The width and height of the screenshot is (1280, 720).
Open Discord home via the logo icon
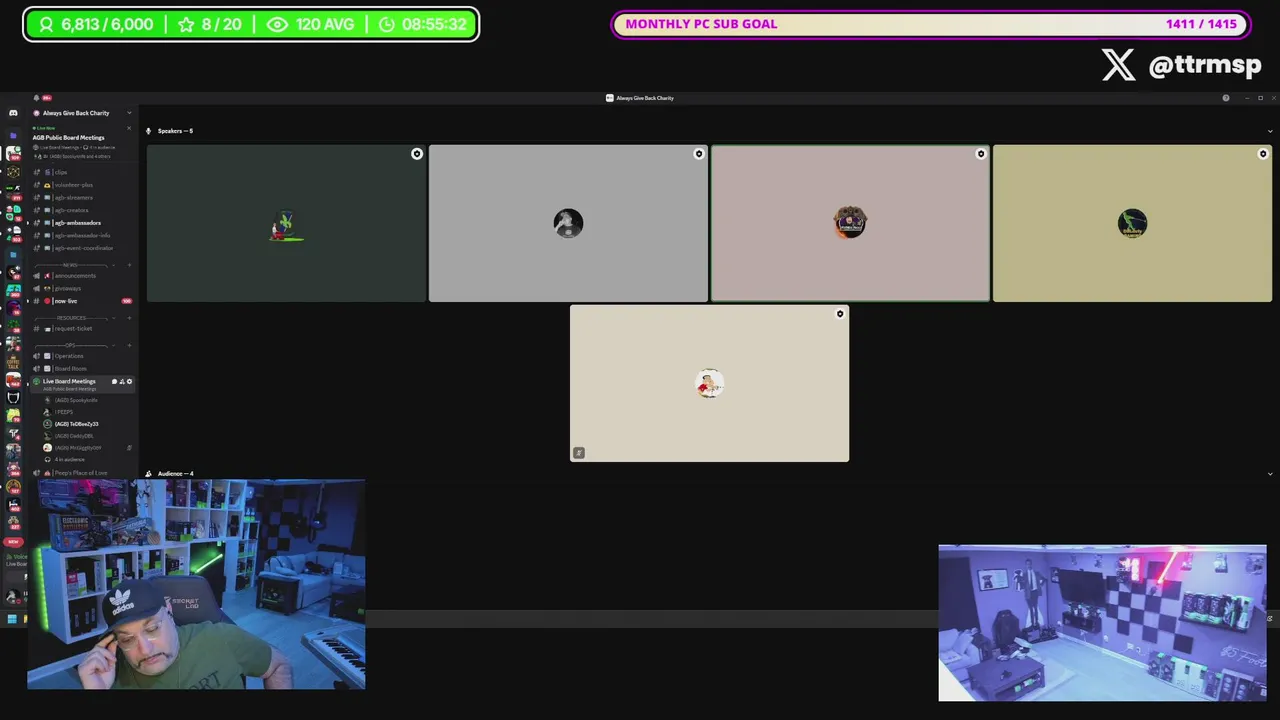pos(13,113)
